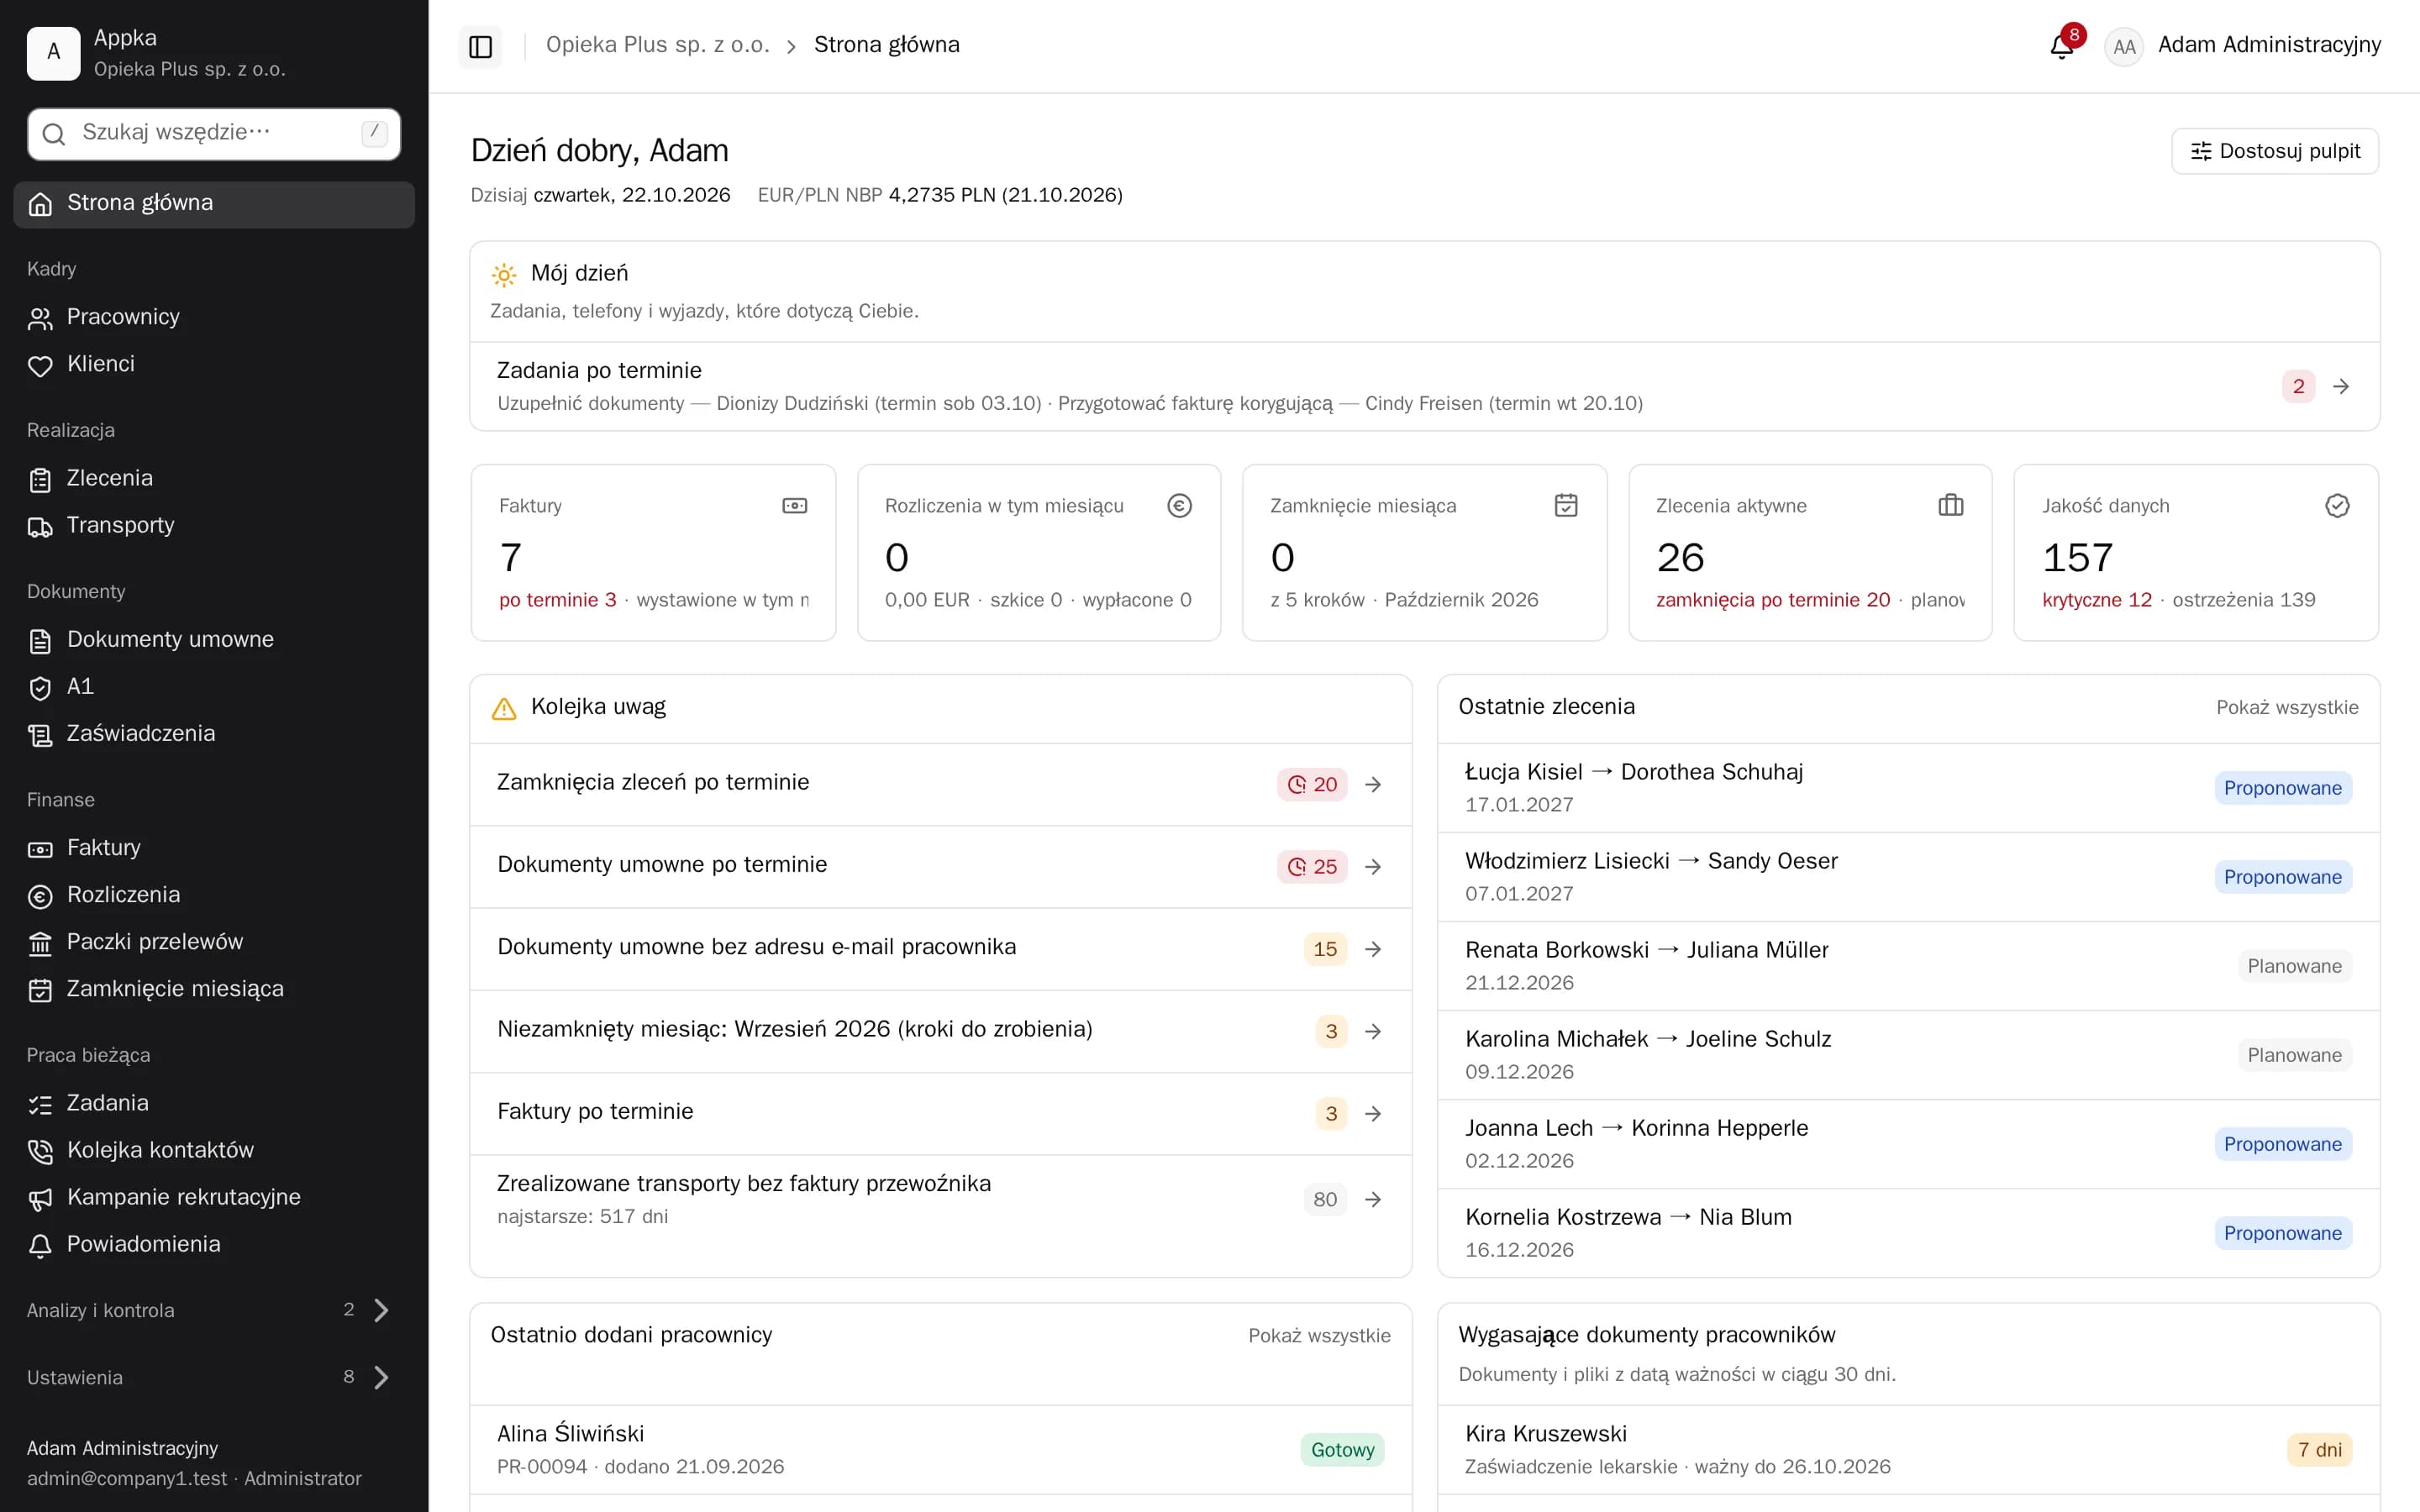Screen dimensions: 2420x1512
Task: Open Paczki przelewów in the sidebar
Action: tap(214, 942)
